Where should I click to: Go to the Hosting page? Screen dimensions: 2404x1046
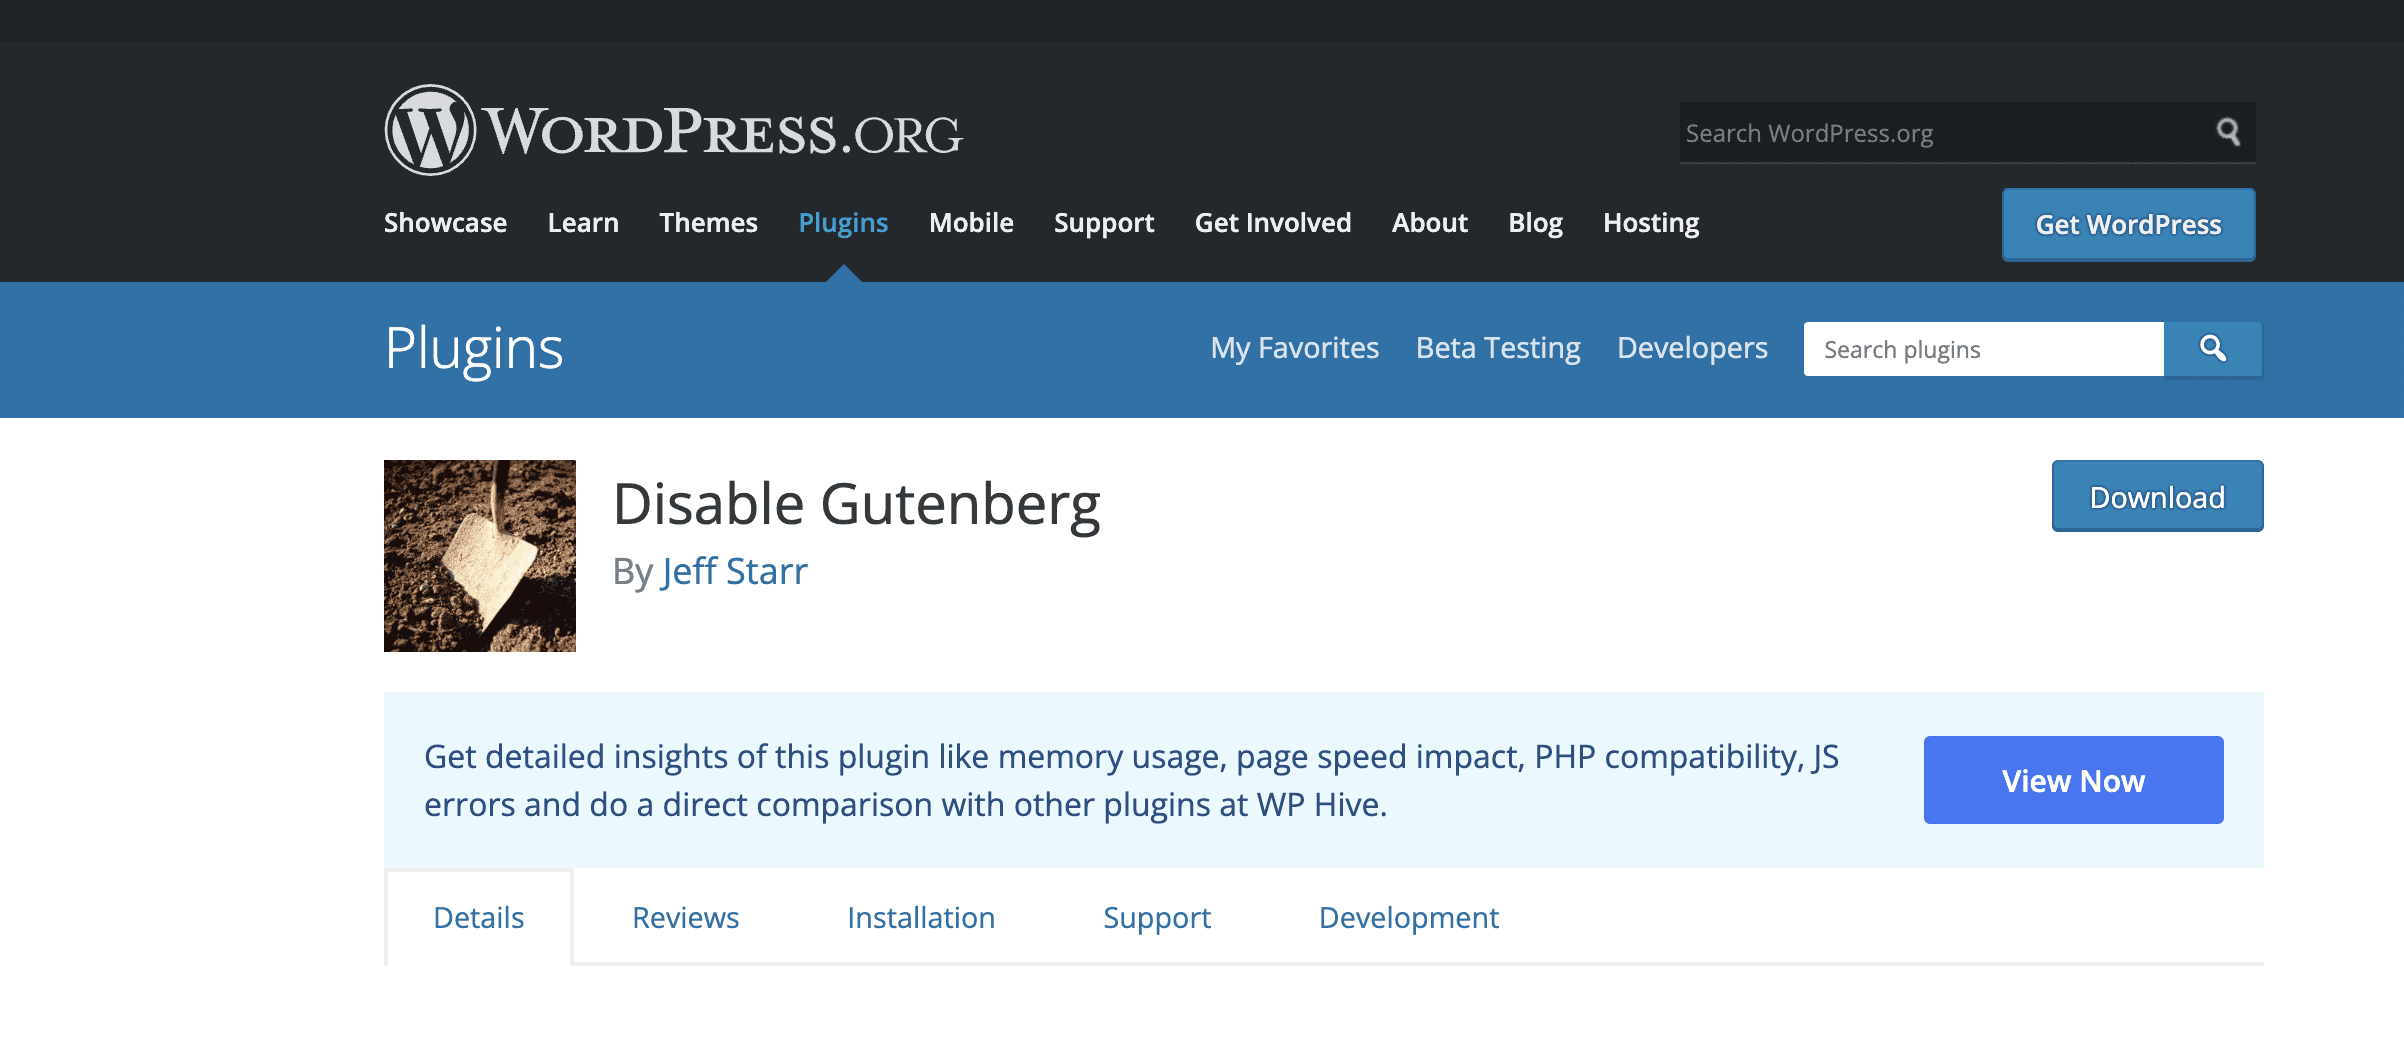[x=1651, y=222]
